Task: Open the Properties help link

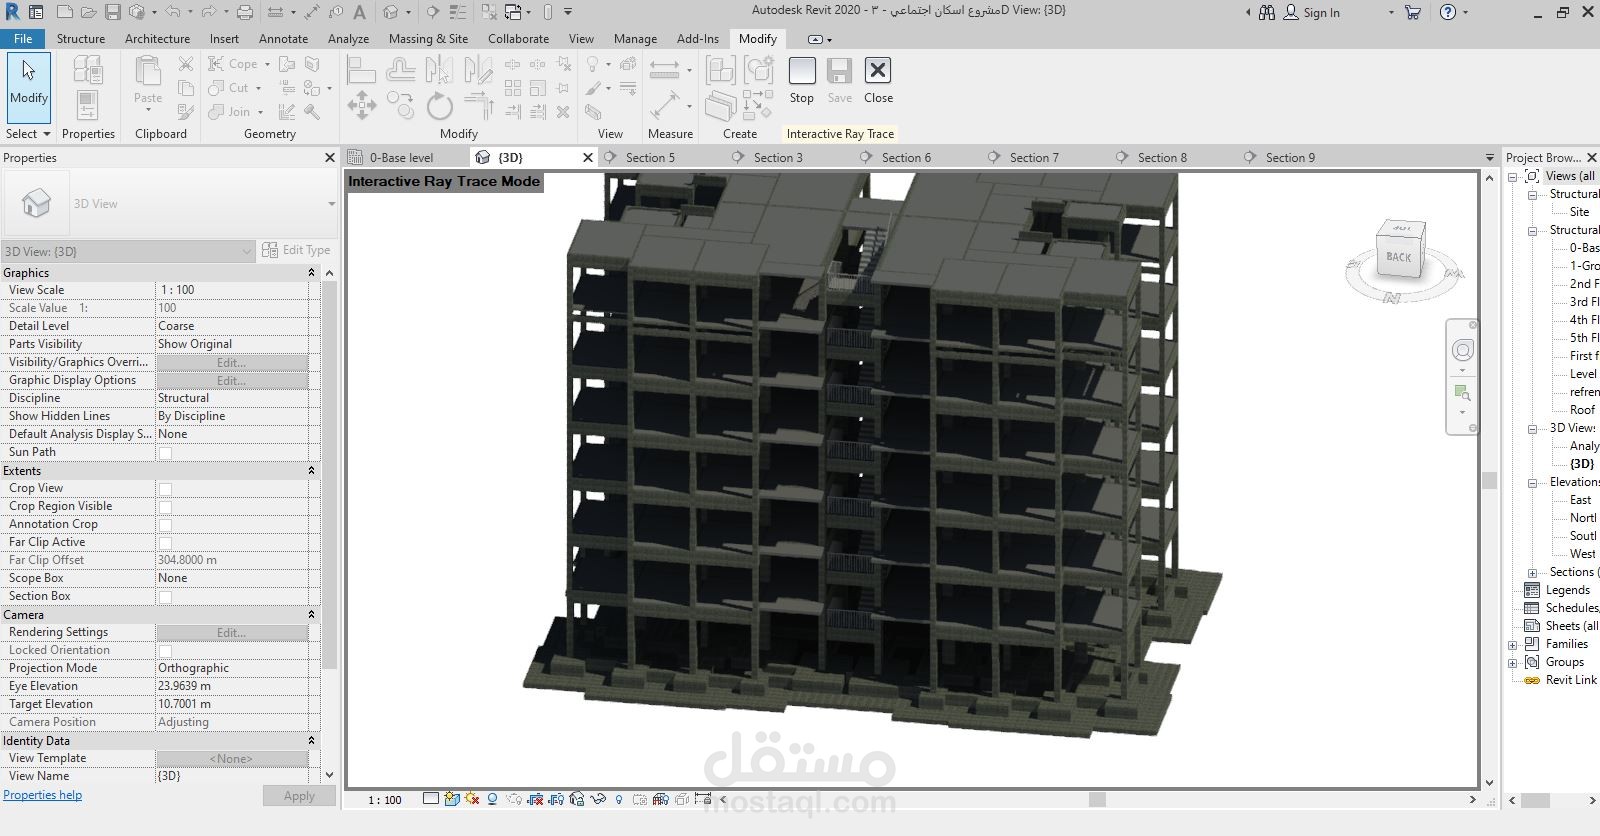Action: pyautogui.click(x=42, y=795)
